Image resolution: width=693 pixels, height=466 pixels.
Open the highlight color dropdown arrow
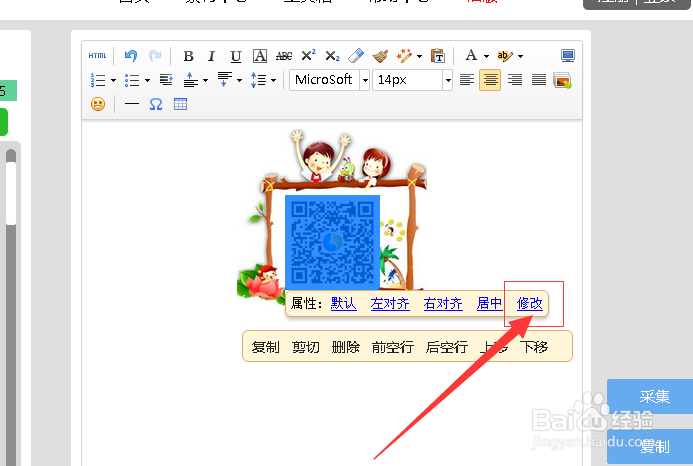(520, 56)
